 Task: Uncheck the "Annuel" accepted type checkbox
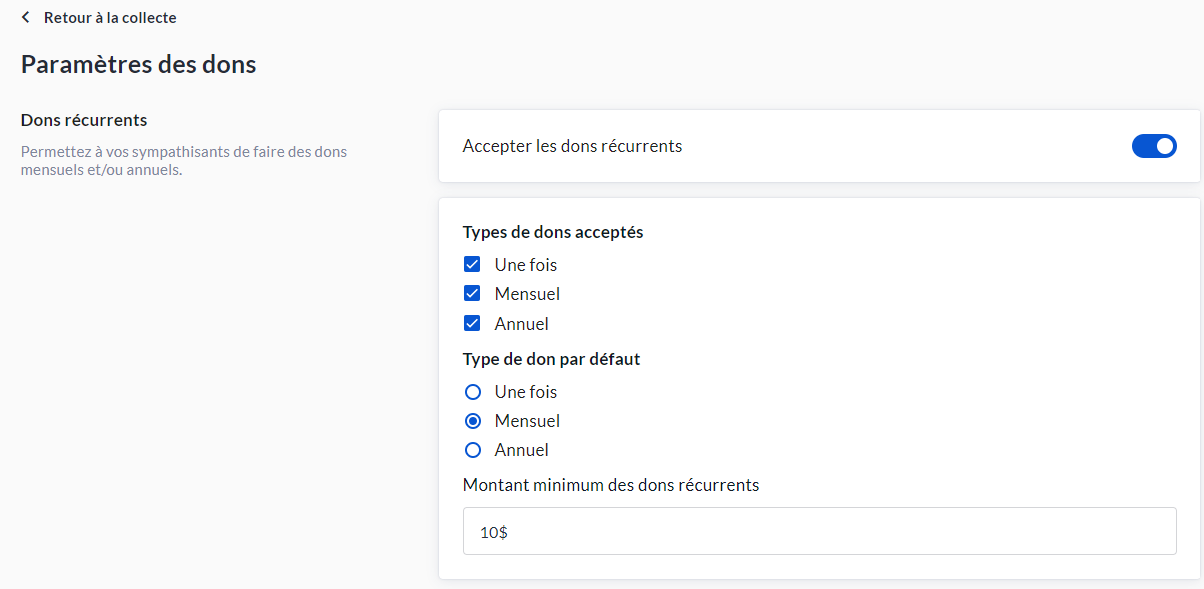(x=473, y=324)
